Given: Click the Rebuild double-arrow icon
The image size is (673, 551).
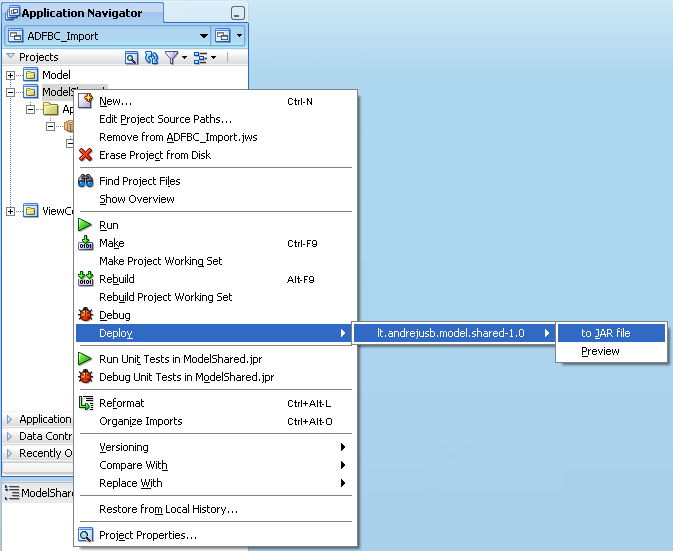Looking at the screenshot, I should pos(85,279).
